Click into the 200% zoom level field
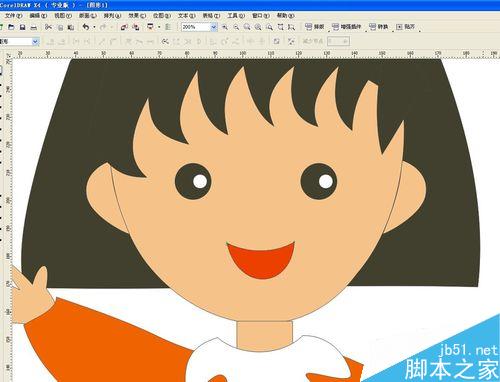500x382 pixels. pyautogui.click(x=196, y=27)
